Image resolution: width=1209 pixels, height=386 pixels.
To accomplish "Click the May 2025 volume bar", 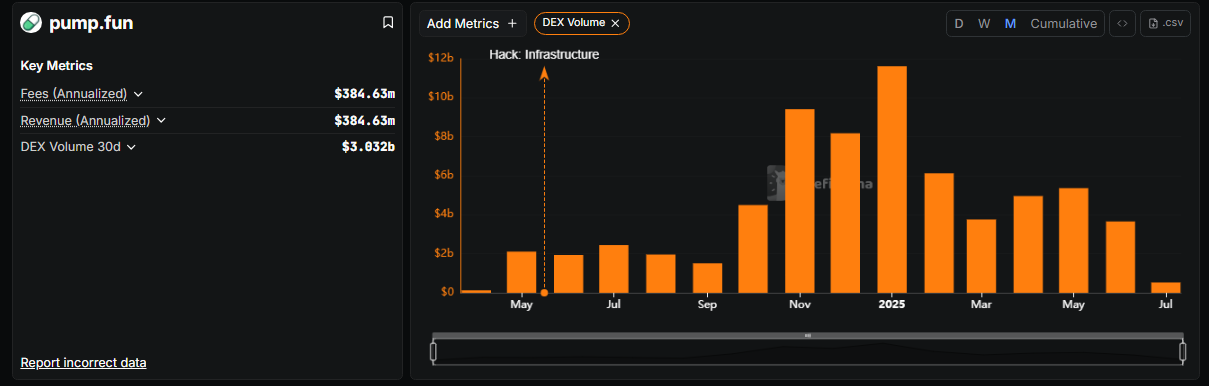I will [1073, 240].
